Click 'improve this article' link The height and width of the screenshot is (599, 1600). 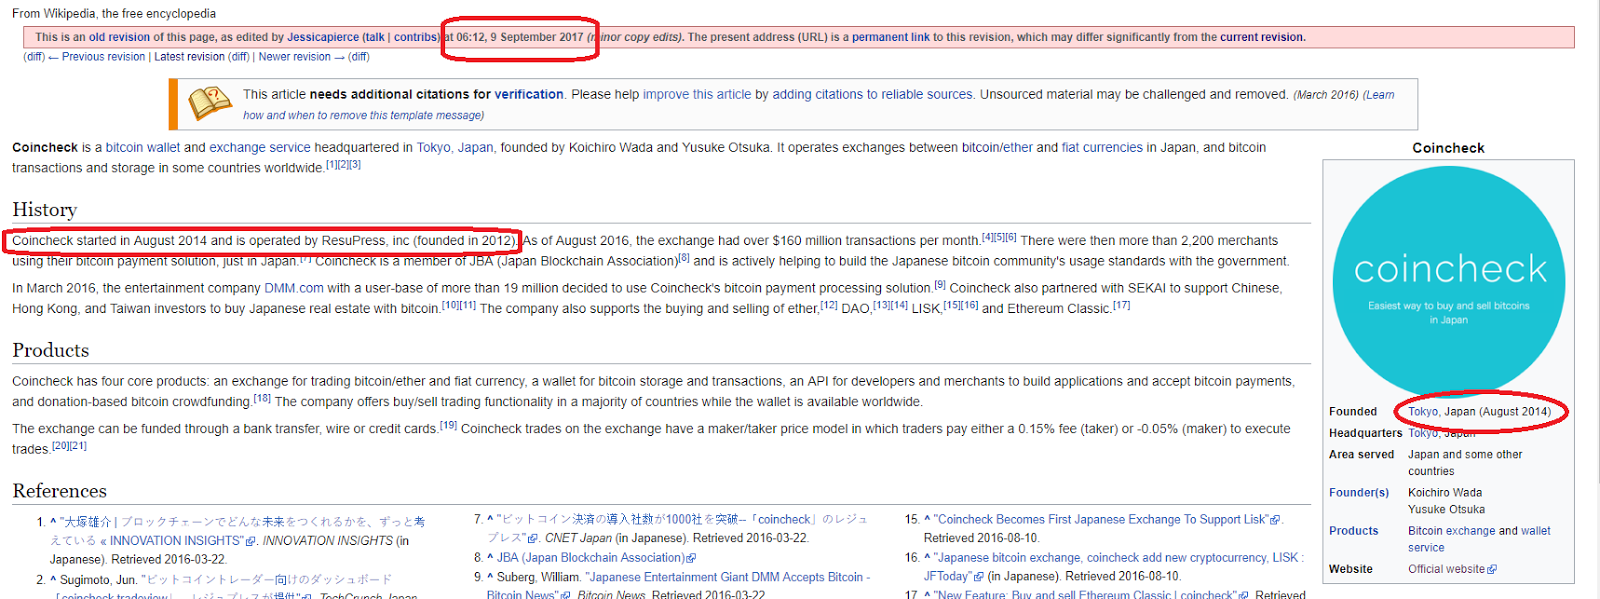(x=697, y=94)
